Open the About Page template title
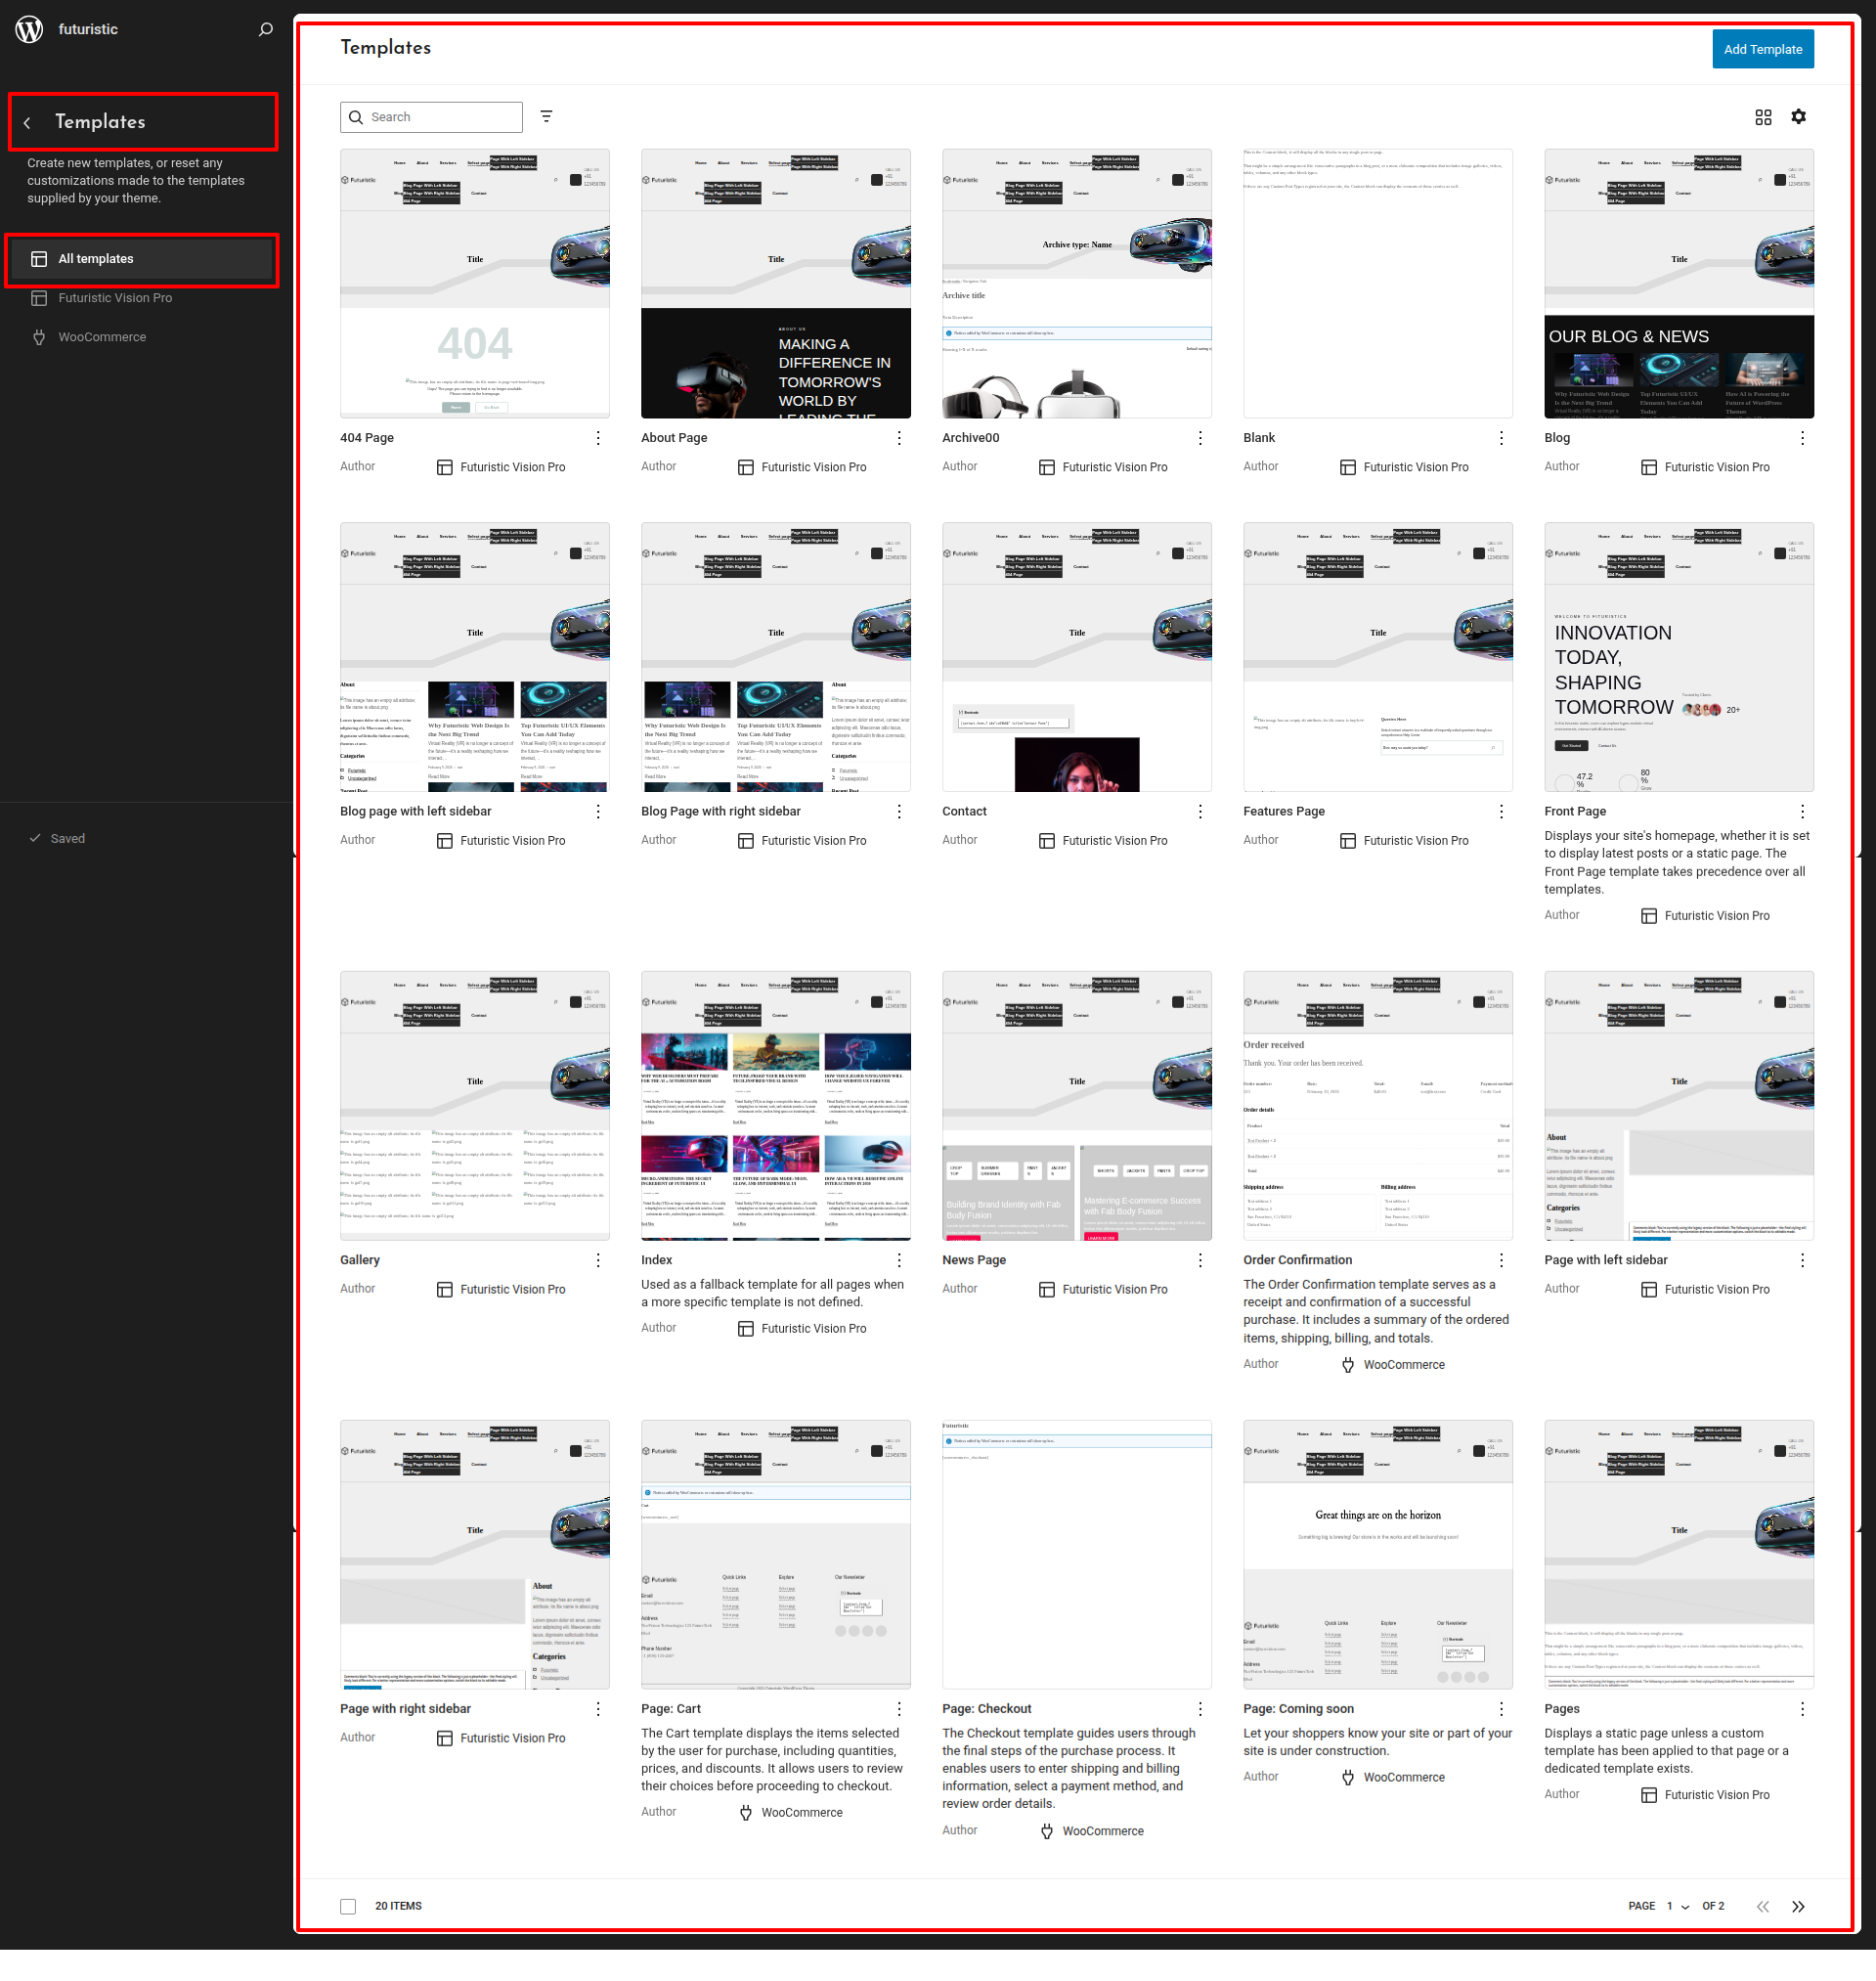Image resolution: width=1876 pixels, height=1981 pixels. point(674,438)
